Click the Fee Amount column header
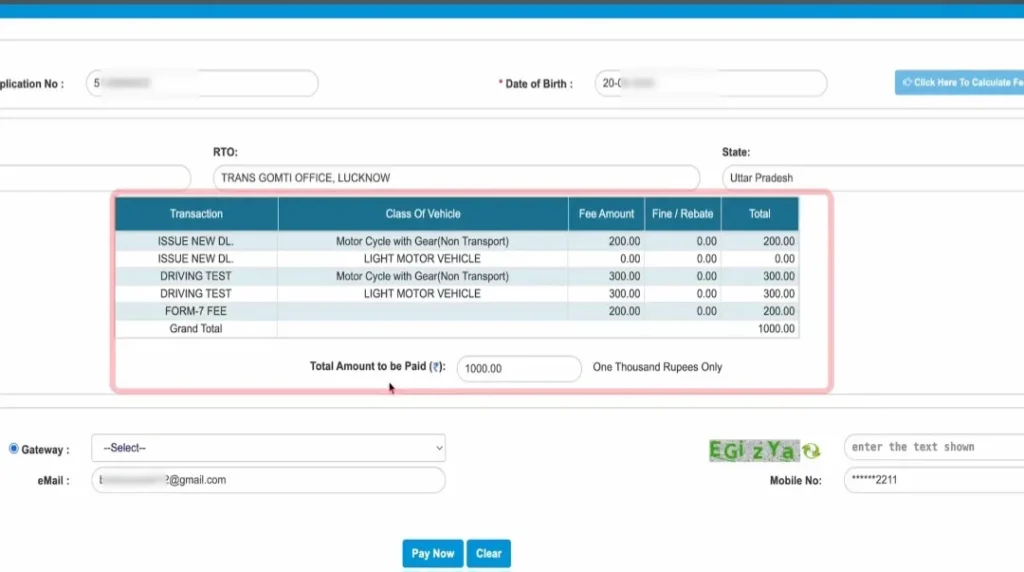Viewport: 1024px width, 572px height. [606, 214]
